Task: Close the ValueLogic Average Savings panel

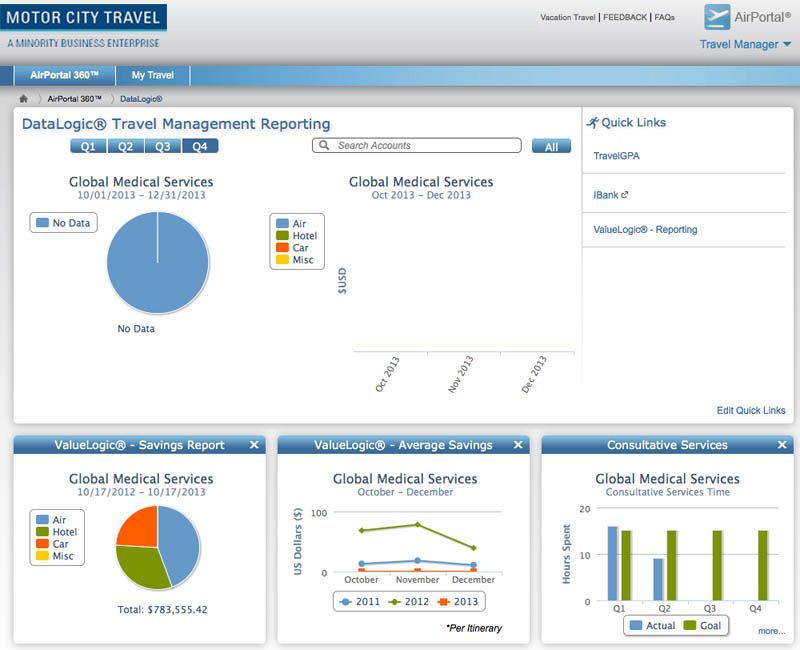Action: (x=518, y=445)
